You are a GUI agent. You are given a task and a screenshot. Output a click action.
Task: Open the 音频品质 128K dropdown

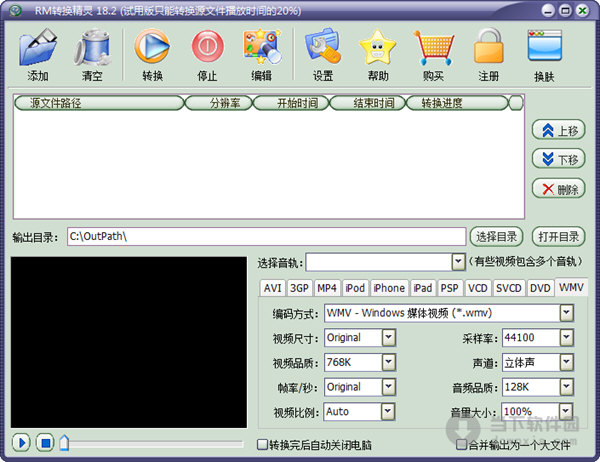point(566,387)
